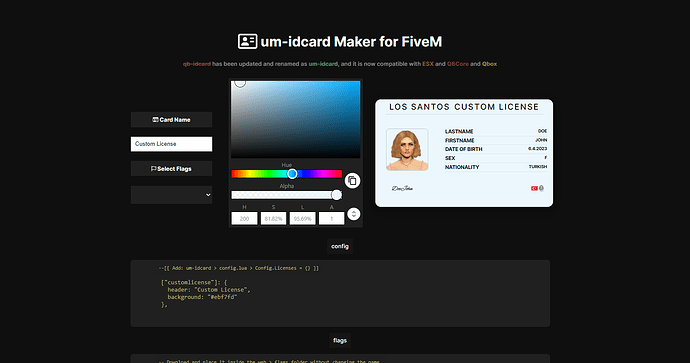The width and height of the screenshot is (690, 363).
Task: Click the S percentage input field
Action: click(x=273, y=219)
